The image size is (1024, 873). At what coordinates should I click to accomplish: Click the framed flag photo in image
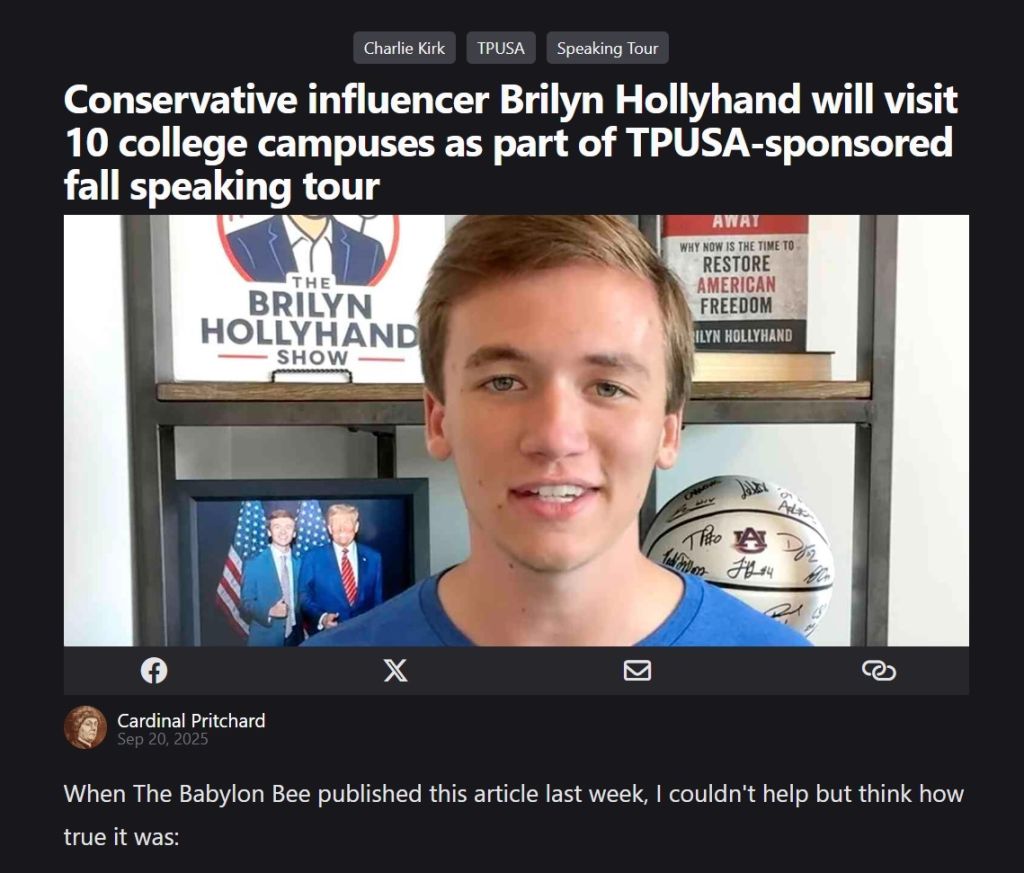(x=302, y=563)
